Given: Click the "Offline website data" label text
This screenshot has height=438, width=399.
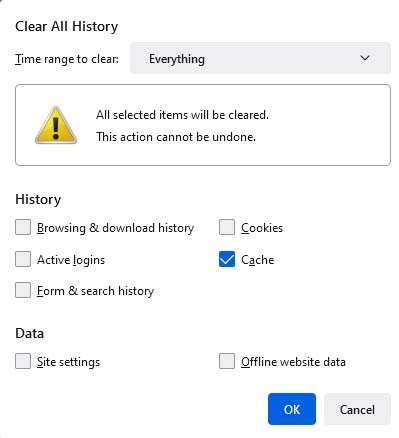Looking at the screenshot, I should pos(293,362).
